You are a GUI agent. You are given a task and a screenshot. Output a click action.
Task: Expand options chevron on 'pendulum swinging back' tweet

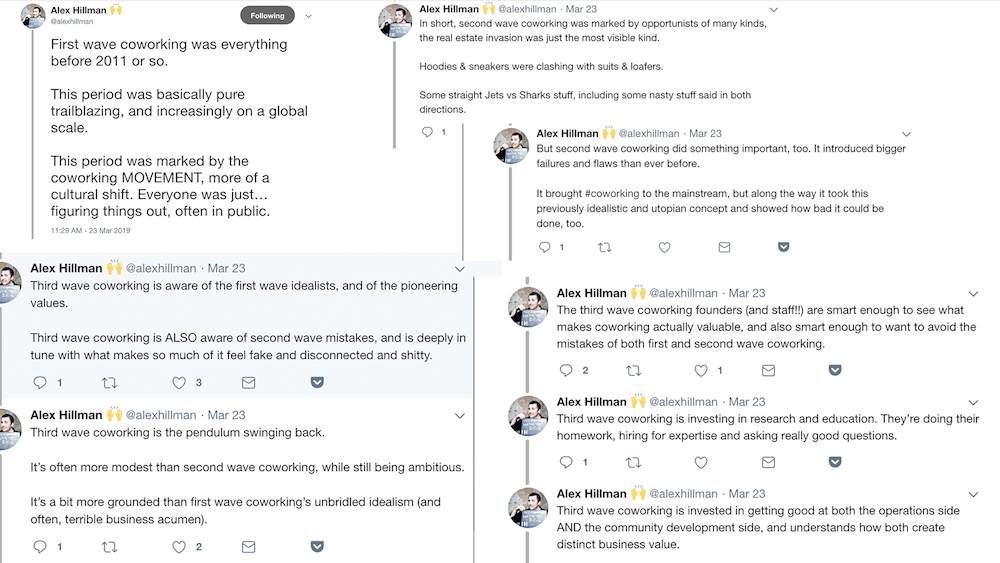(x=460, y=416)
